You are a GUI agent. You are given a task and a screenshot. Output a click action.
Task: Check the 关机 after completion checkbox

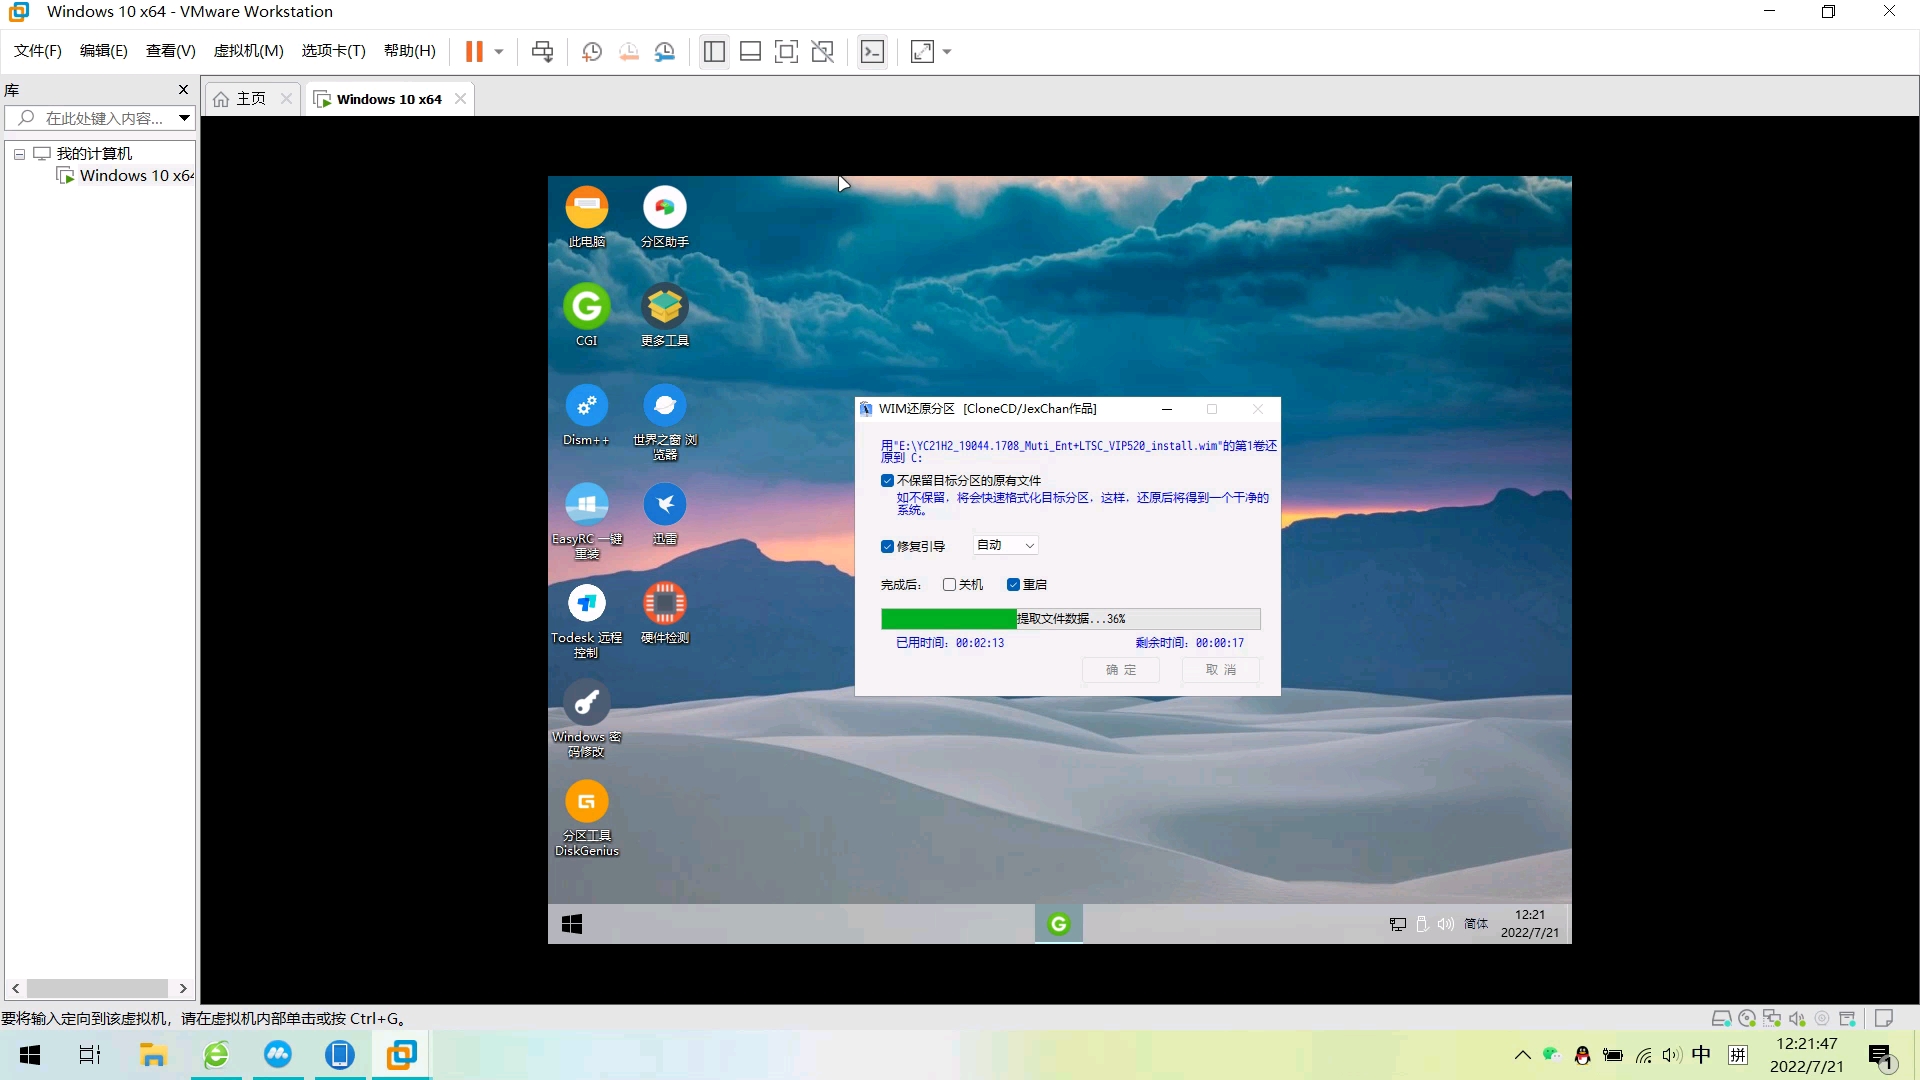click(949, 585)
